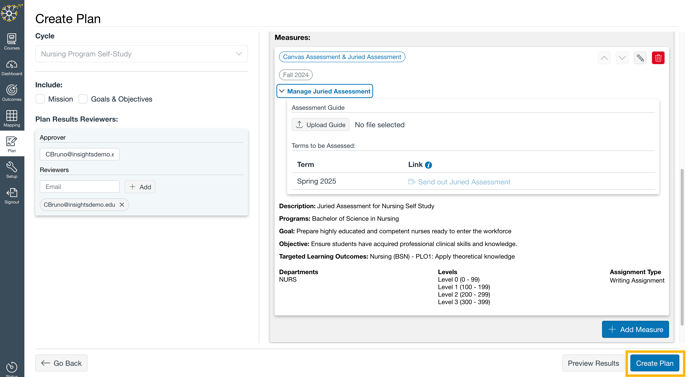Open the Outcomes target icon
688x377 pixels.
[x=12, y=93]
